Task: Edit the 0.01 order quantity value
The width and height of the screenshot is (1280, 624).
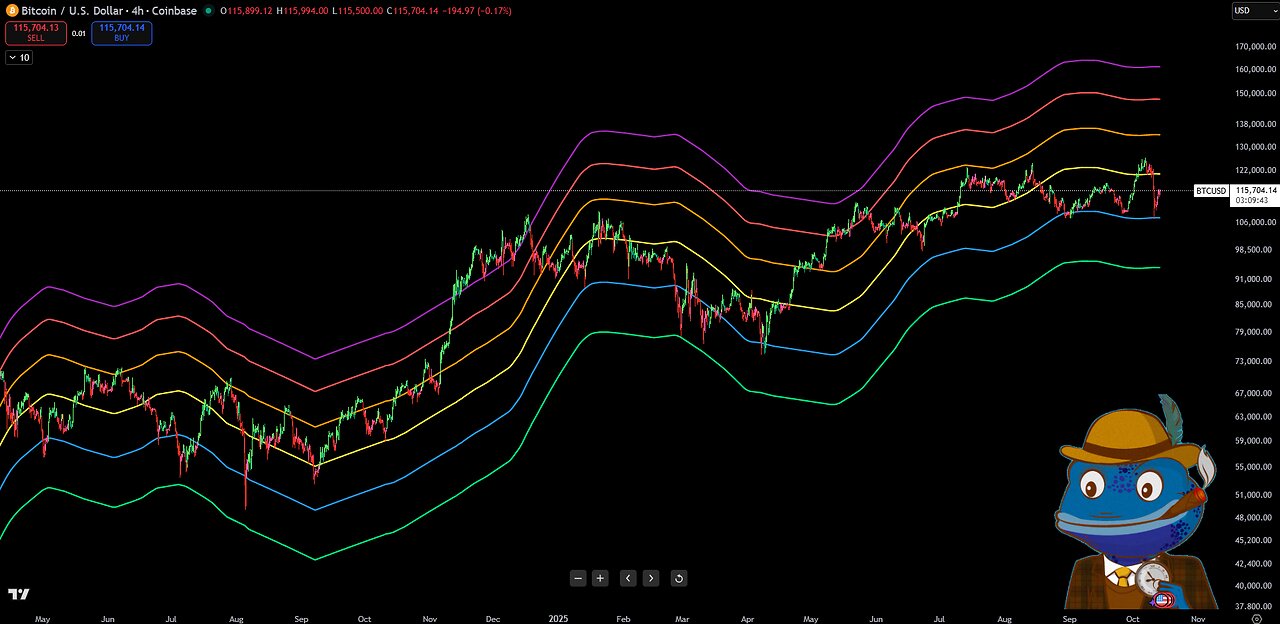Action: click(x=79, y=33)
